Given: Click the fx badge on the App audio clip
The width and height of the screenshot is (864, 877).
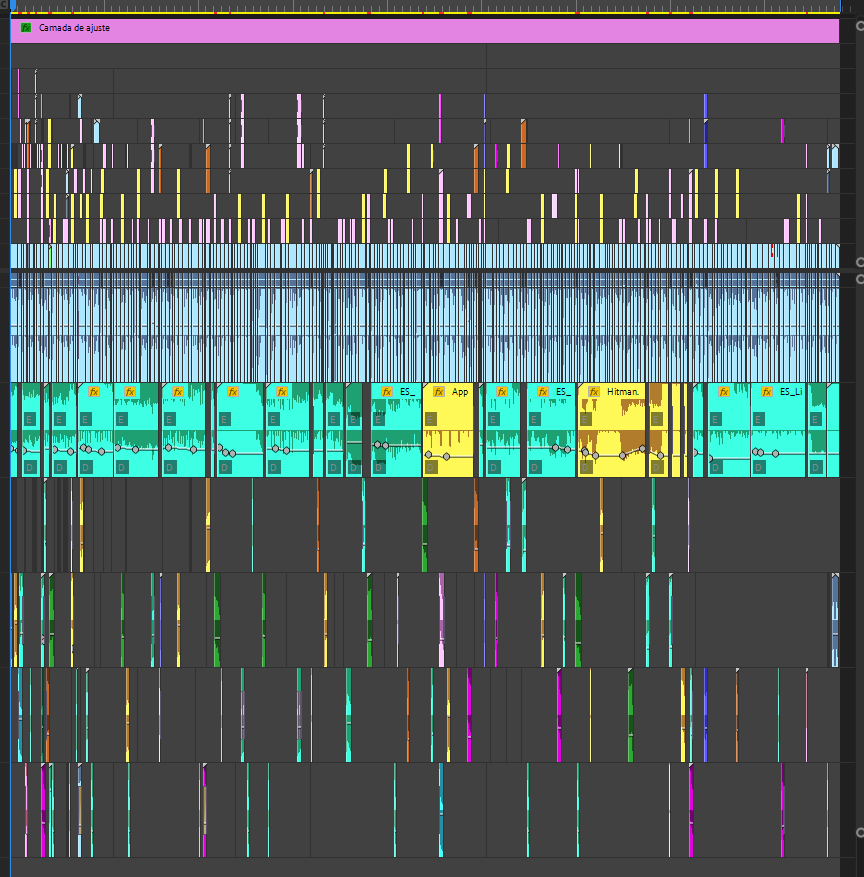Looking at the screenshot, I should click(439, 392).
